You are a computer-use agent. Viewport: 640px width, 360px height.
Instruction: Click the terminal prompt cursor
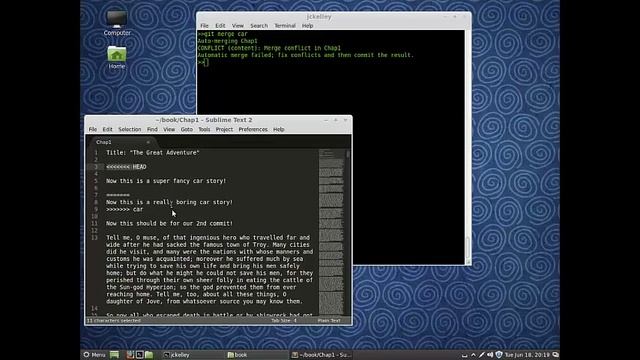tap(206, 62)
